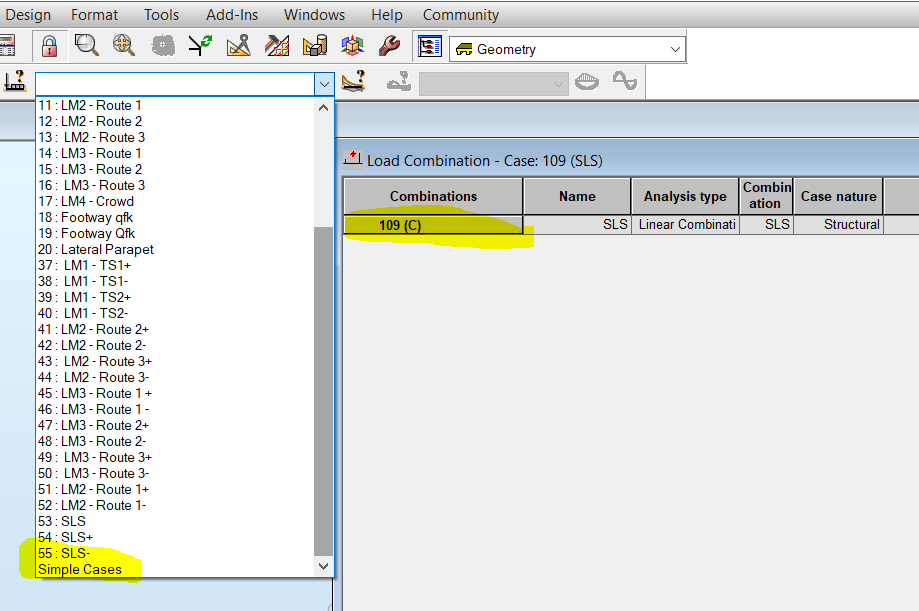Click the Combinations column header
The height and width of the screenshot is (611, 919).
coord(432,195)
